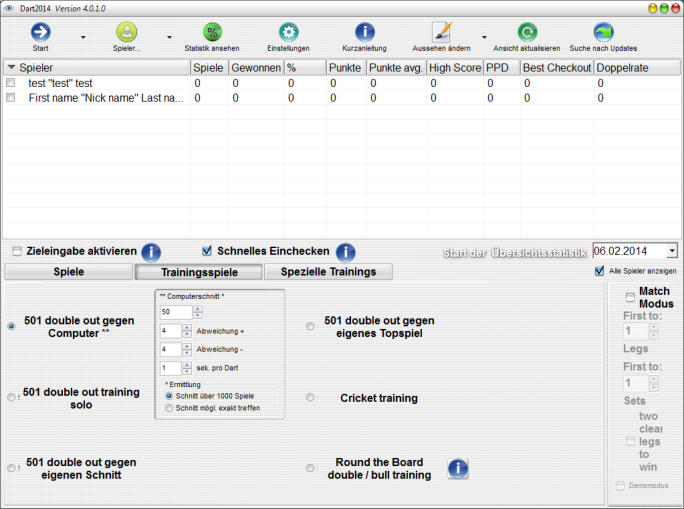Screen dimensions: 684x509
Task: Click the Start arrow icon in toolbar
Action: click(x=41, y=32)
